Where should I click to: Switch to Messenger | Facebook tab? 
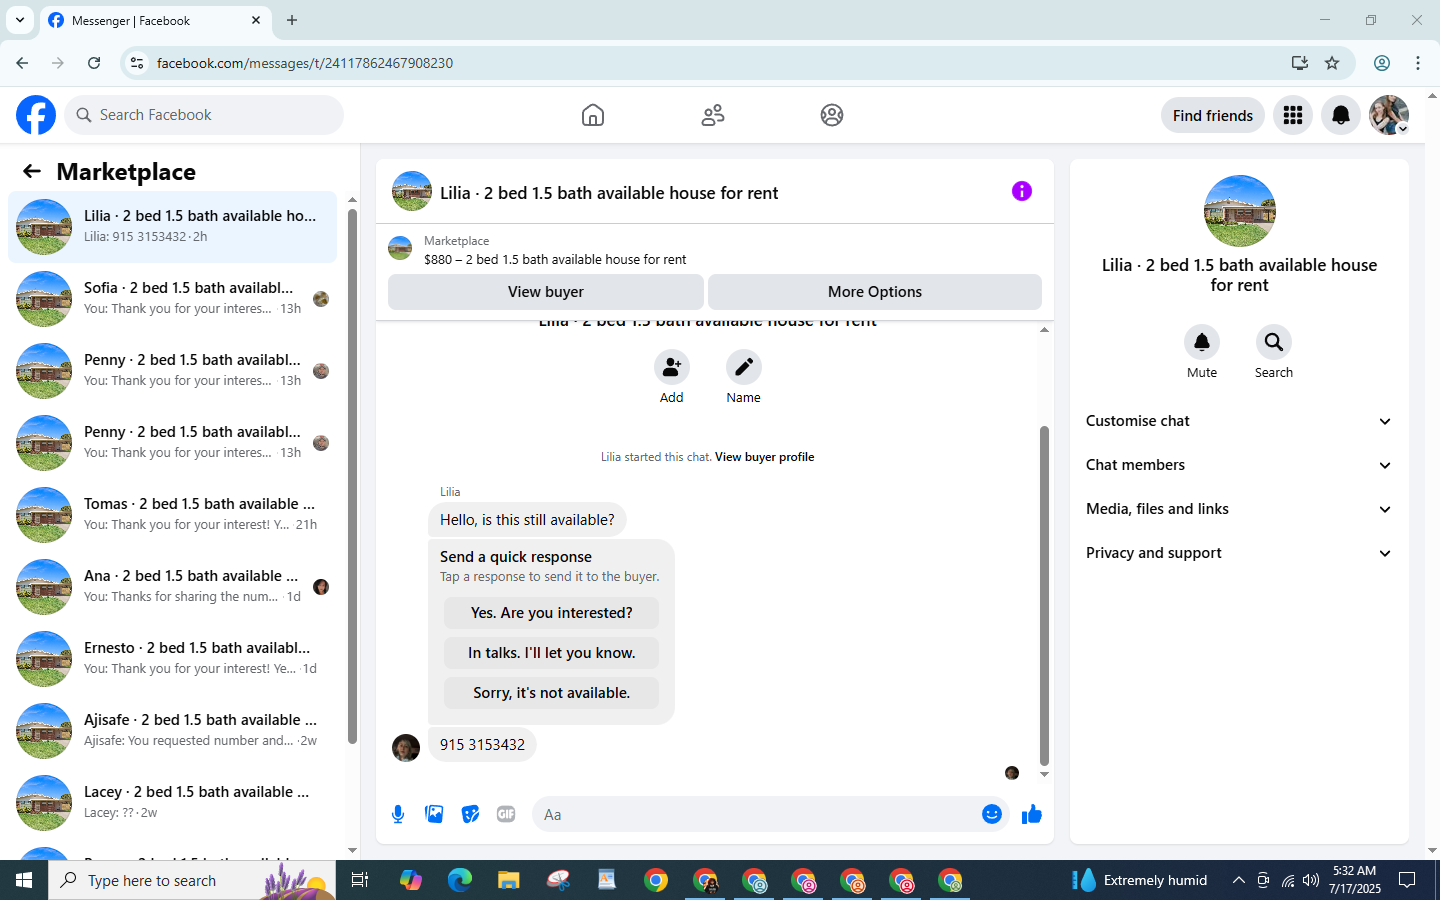[x=155, y=21]
